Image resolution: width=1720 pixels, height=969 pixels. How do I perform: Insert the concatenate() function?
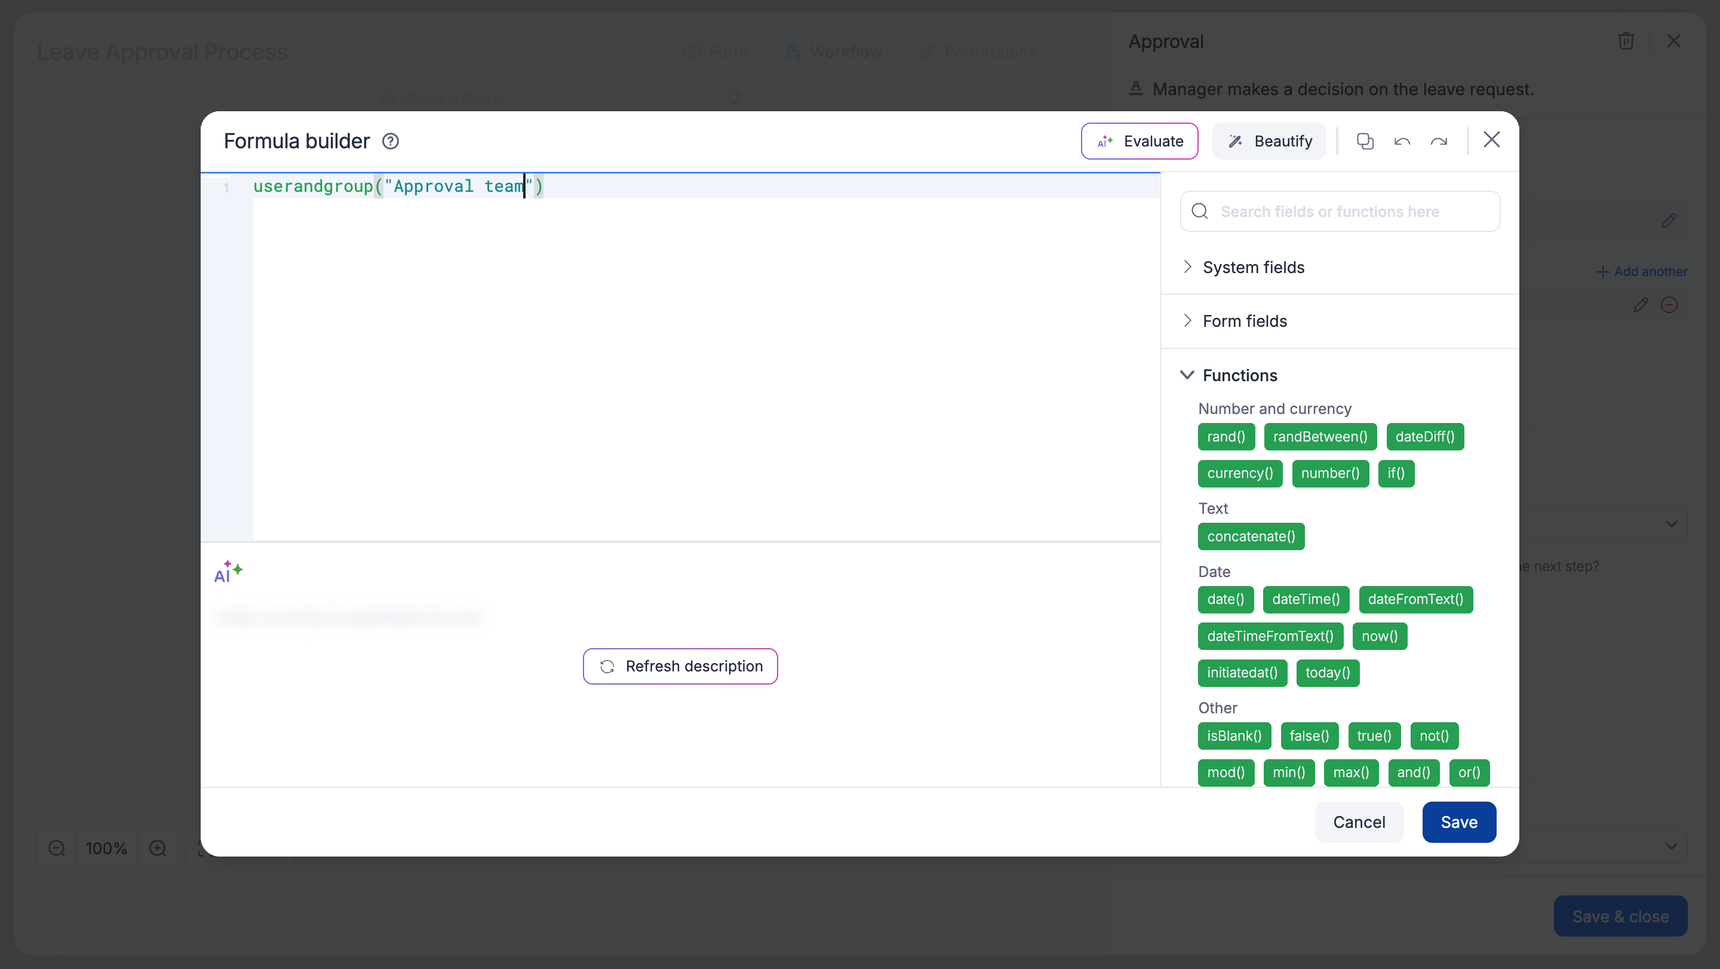(1251, 537)
